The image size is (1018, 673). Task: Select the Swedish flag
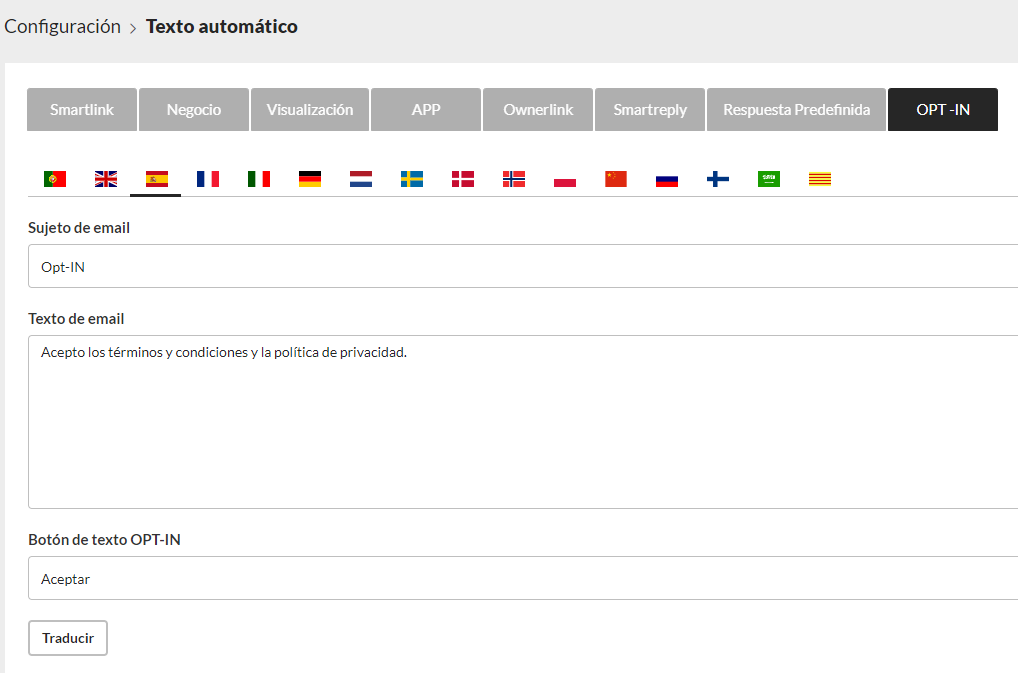point(412,179)
